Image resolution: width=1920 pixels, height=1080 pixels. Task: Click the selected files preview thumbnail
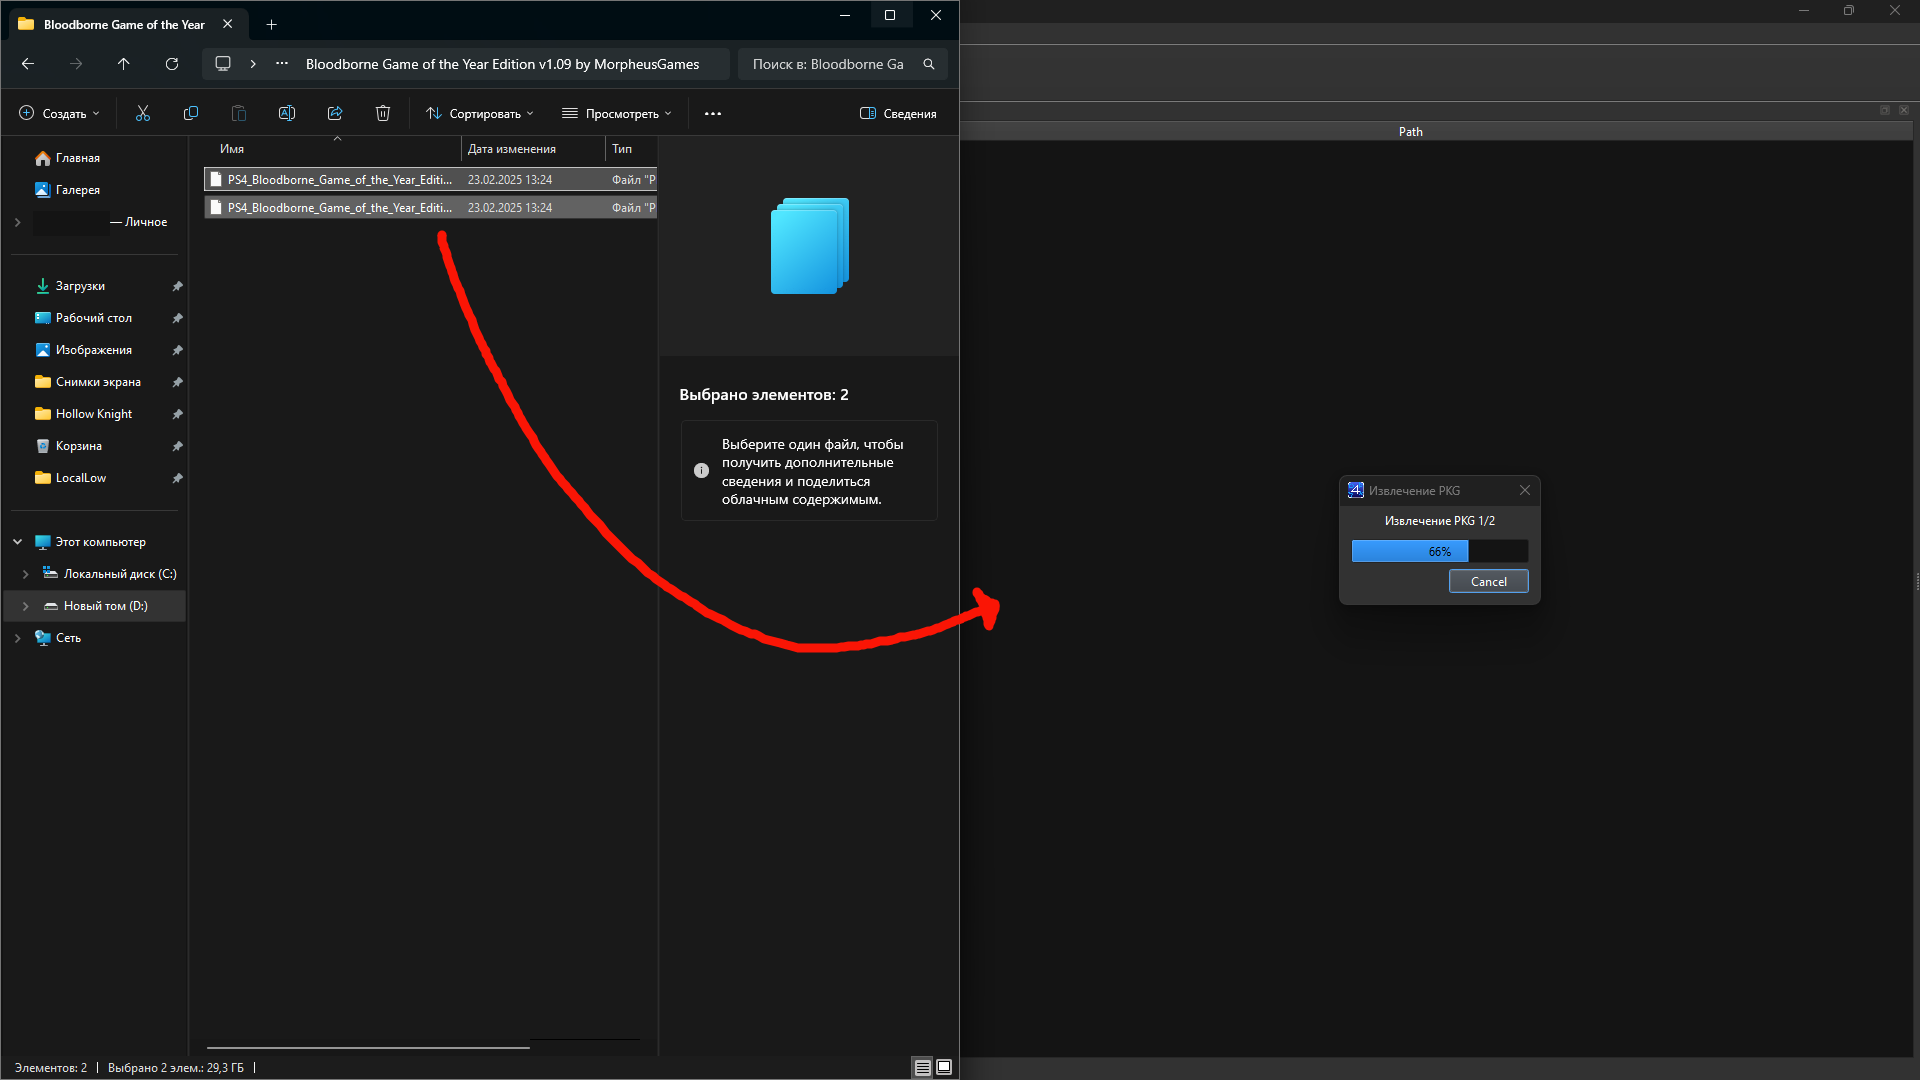click(809, 246)
